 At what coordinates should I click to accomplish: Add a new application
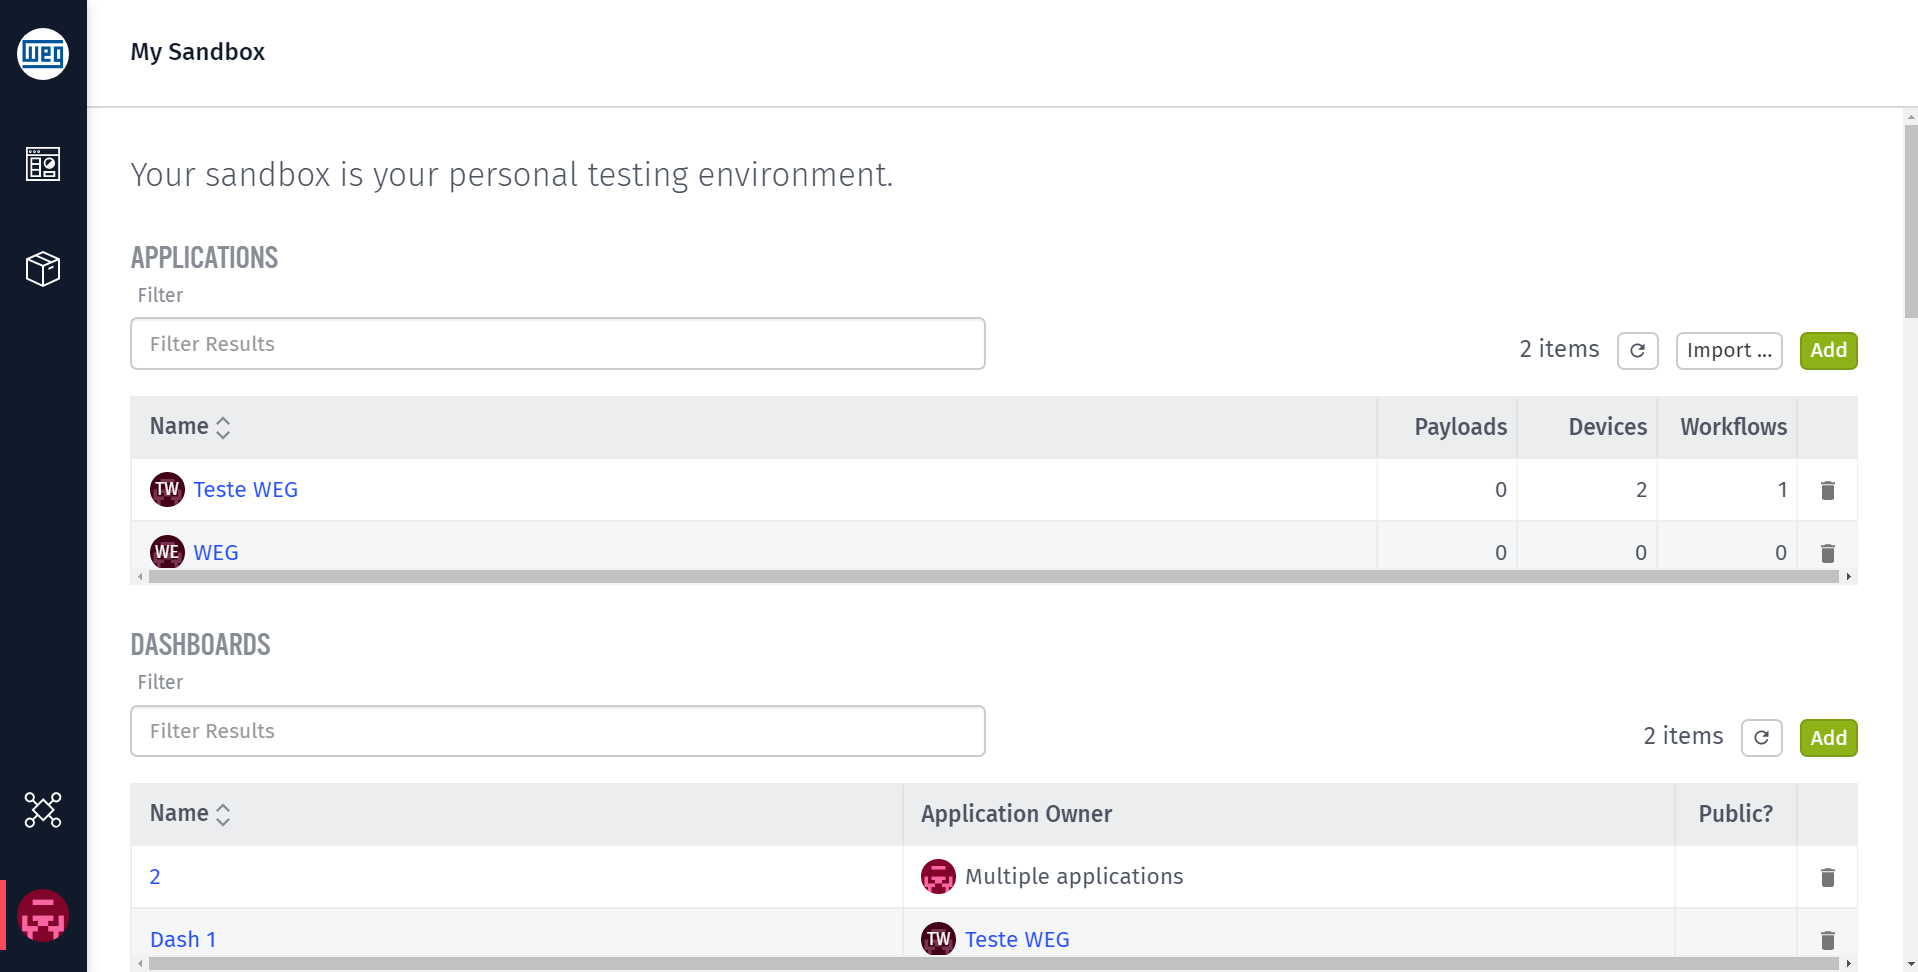click(x=1828, y=351)
